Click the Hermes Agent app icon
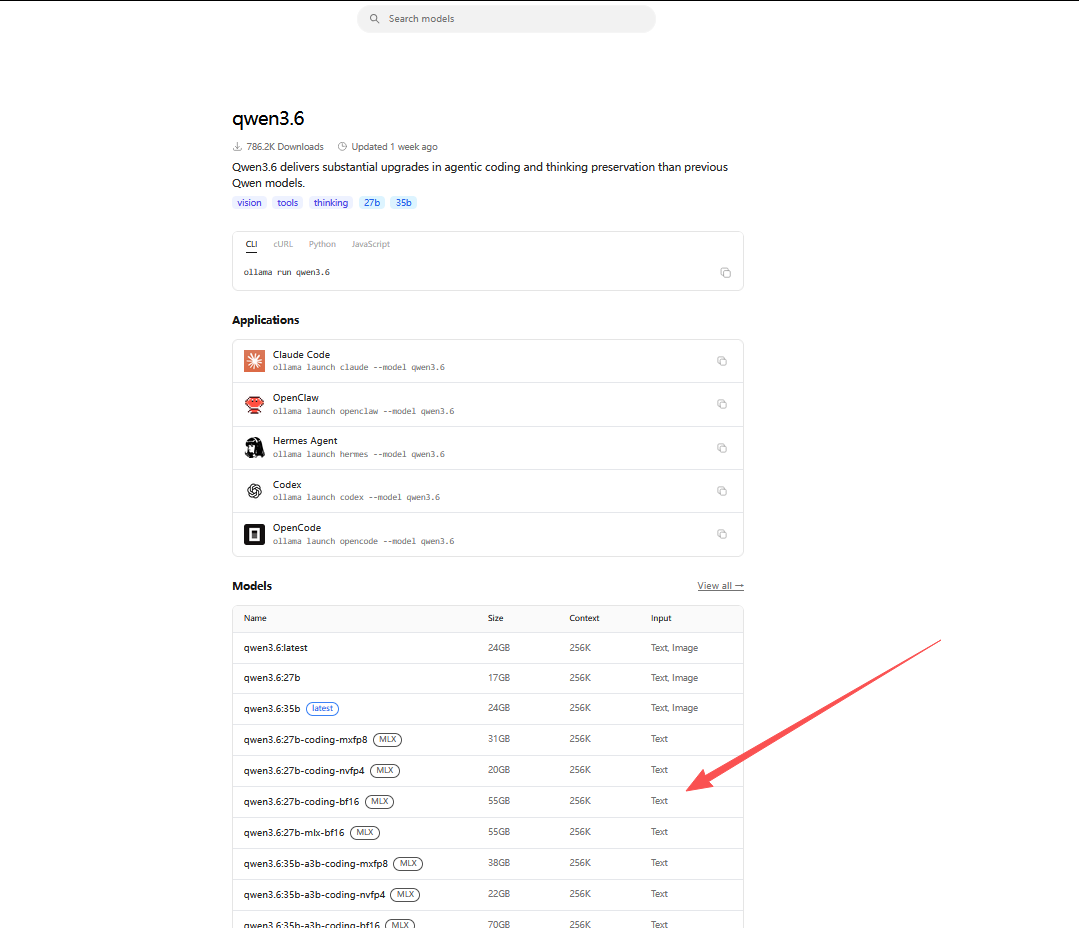This screenshot has height=928, width=1079. click(x=255, y=448)
